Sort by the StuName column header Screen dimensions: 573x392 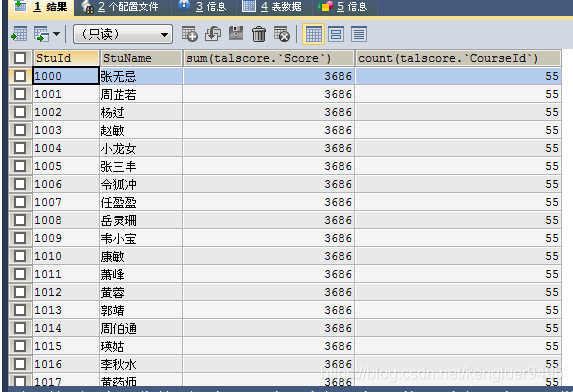point(141,58)
